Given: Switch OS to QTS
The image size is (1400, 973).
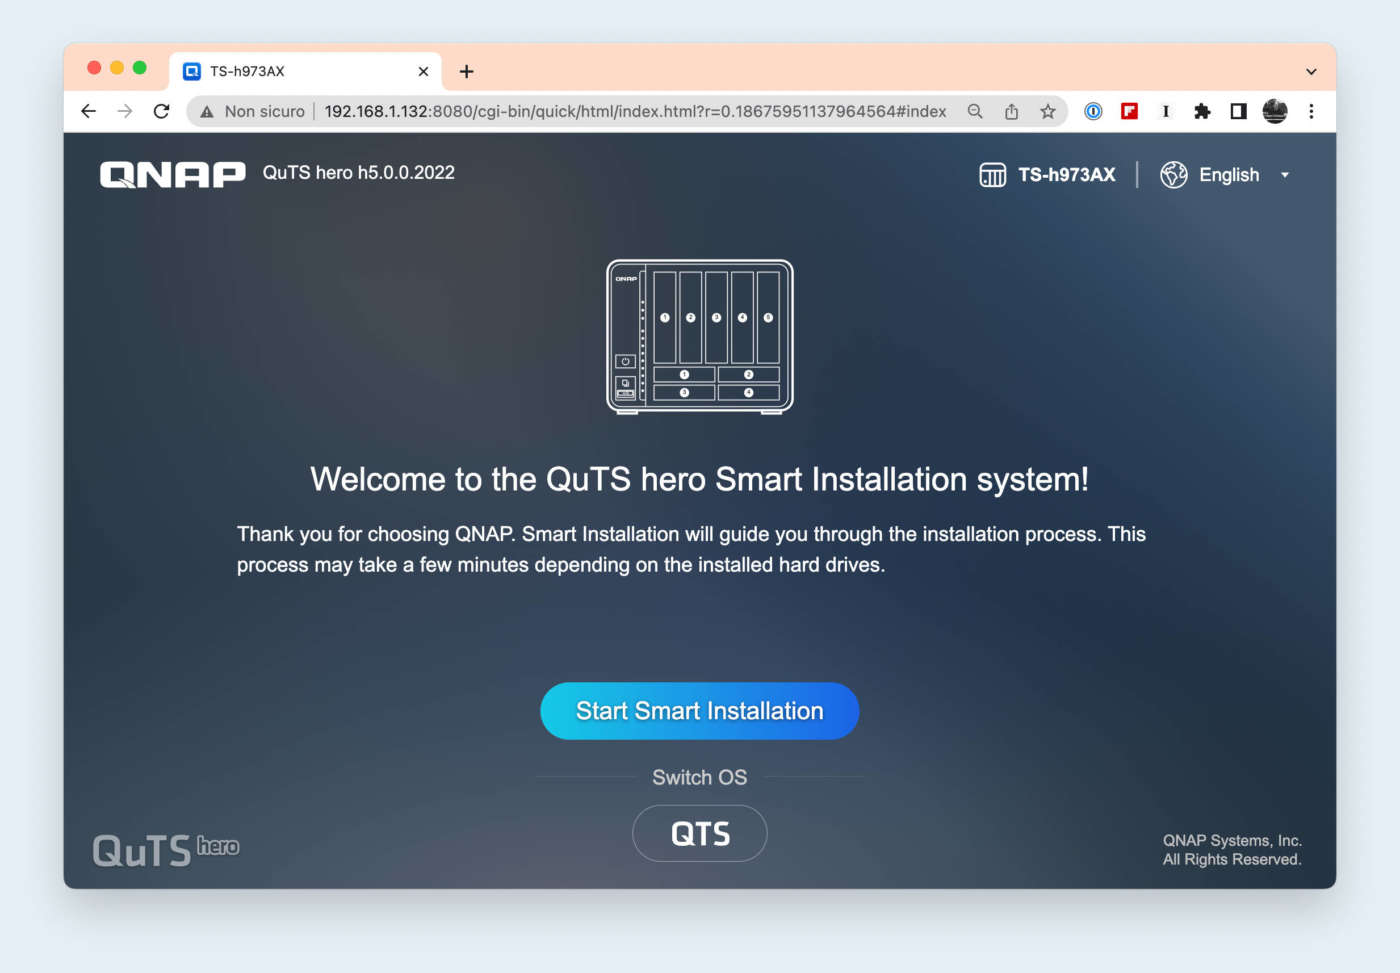Looking at the screenshot, I should pyautogui.click(x=700, y=833).
